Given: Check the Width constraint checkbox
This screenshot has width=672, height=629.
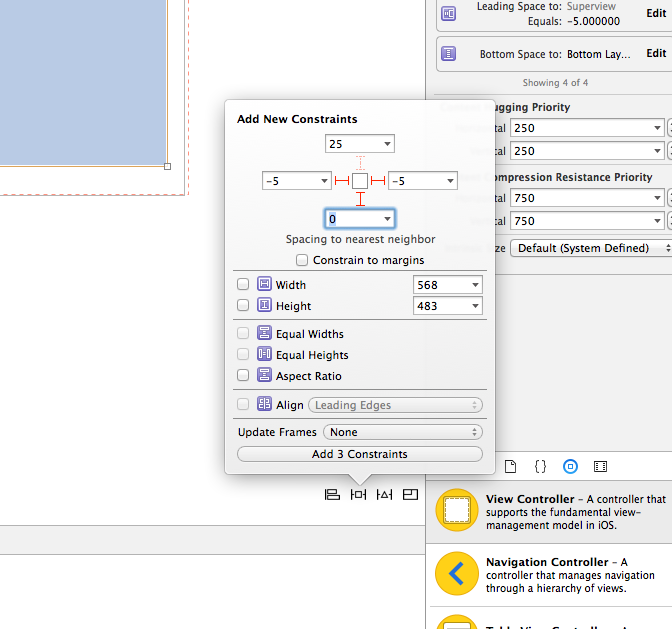Looking at the screenshot, I should point(243,284).
